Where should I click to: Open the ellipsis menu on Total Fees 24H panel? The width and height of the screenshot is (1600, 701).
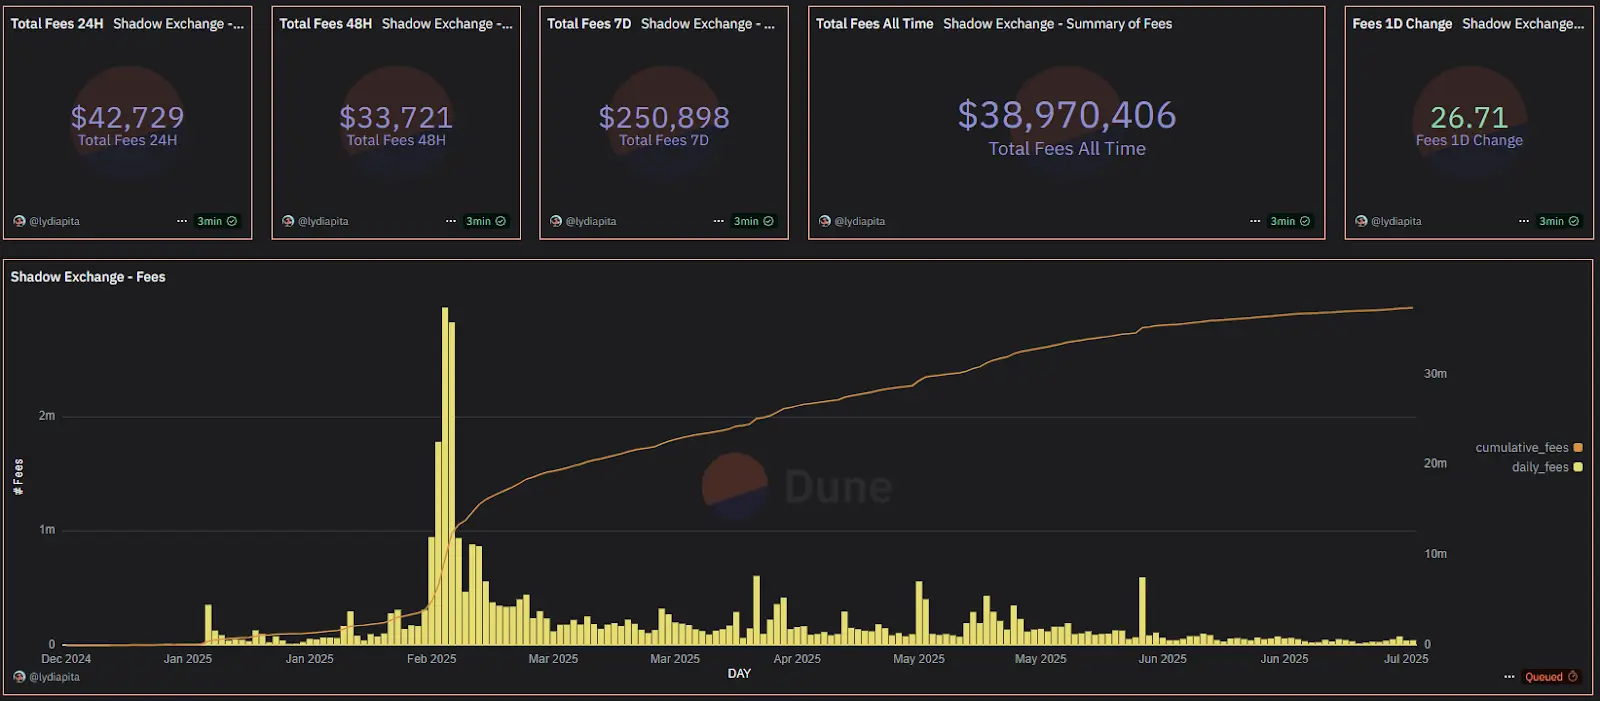click(x=182, y=221)
